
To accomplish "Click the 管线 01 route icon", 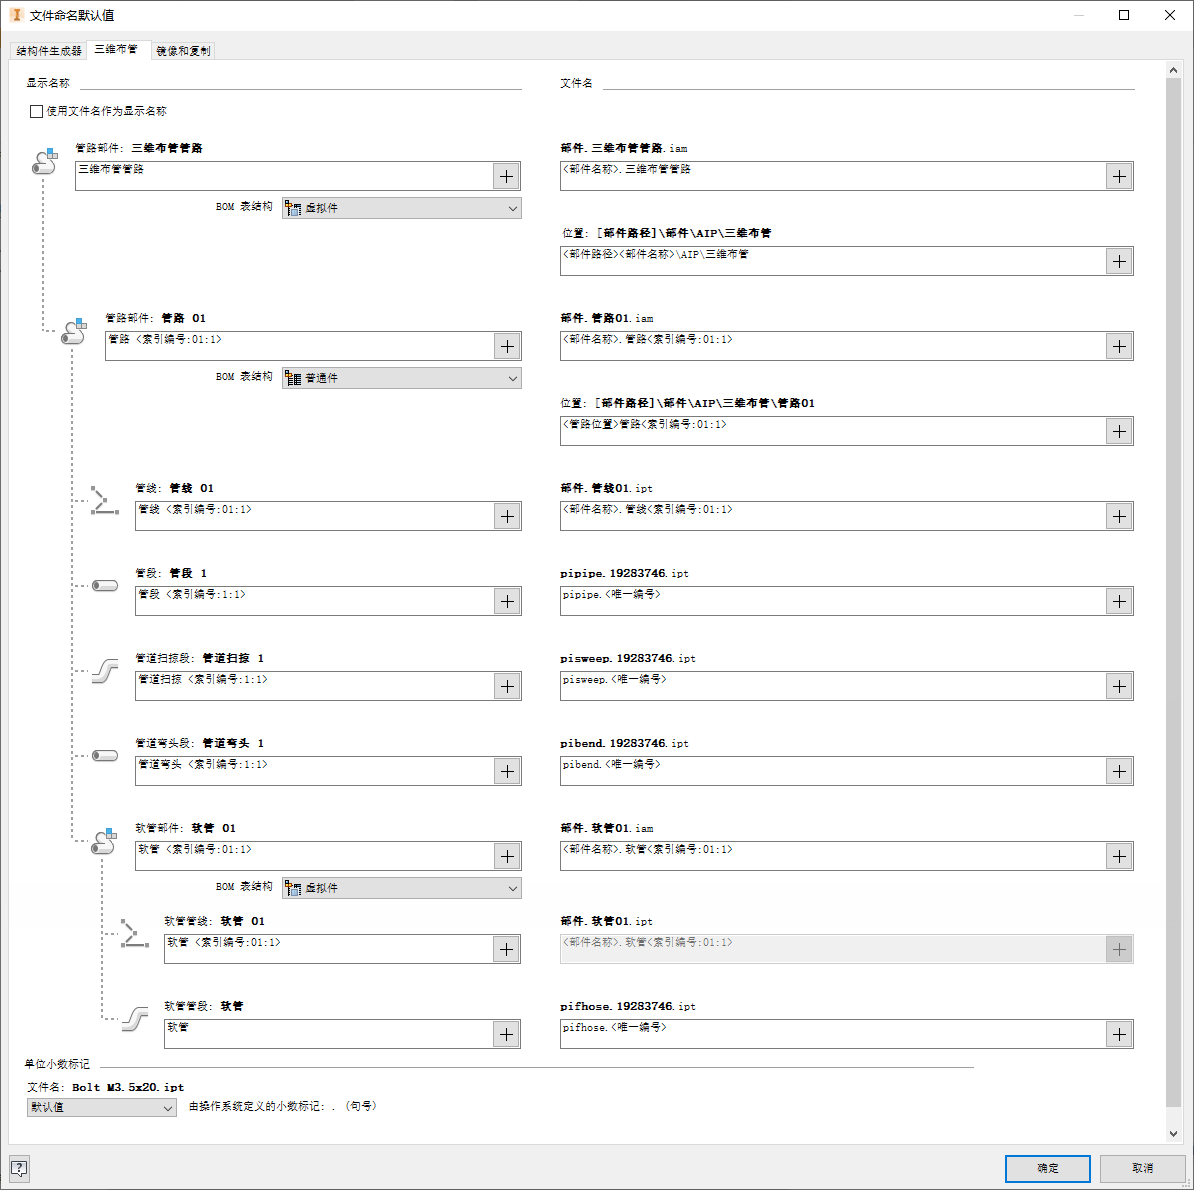I will click(x=104, y=501).
